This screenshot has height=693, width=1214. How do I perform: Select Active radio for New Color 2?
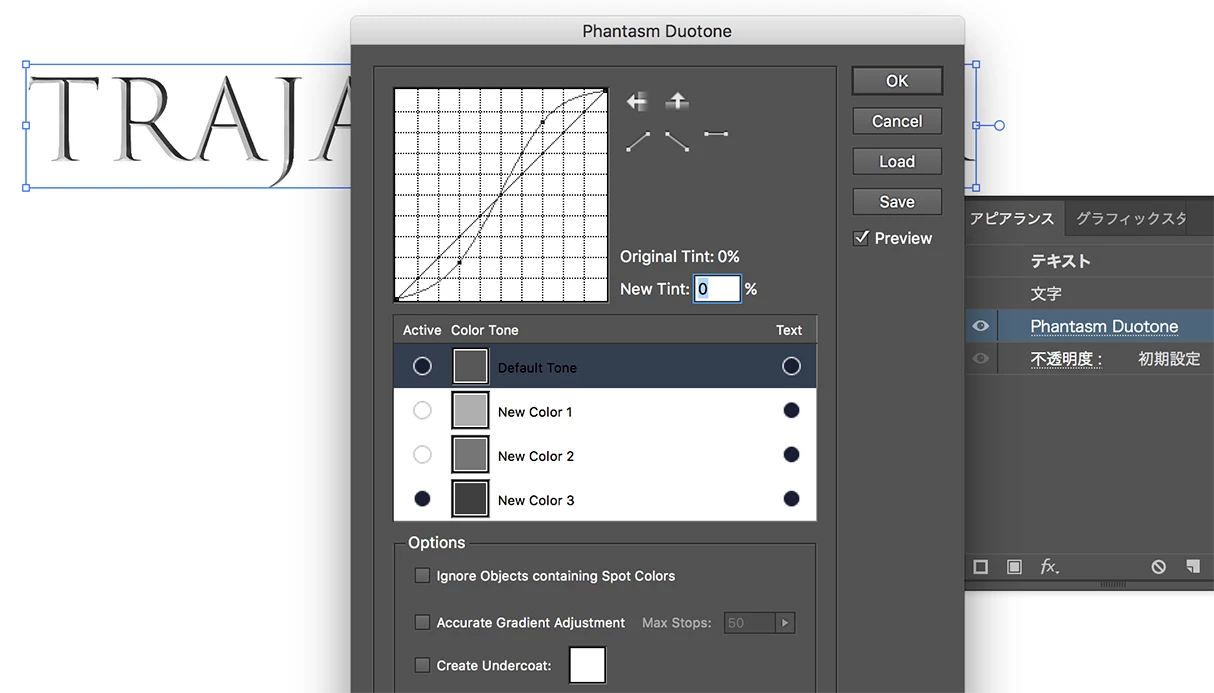422,454
